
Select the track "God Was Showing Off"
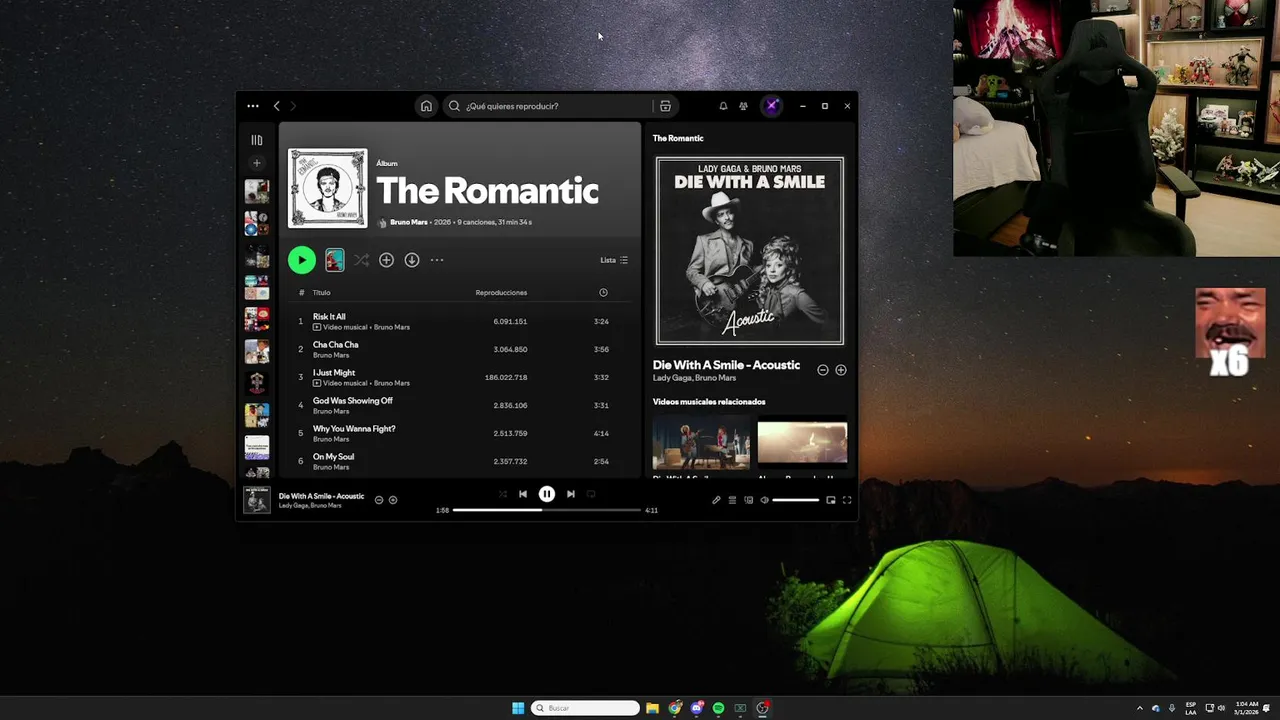(353, 401)
